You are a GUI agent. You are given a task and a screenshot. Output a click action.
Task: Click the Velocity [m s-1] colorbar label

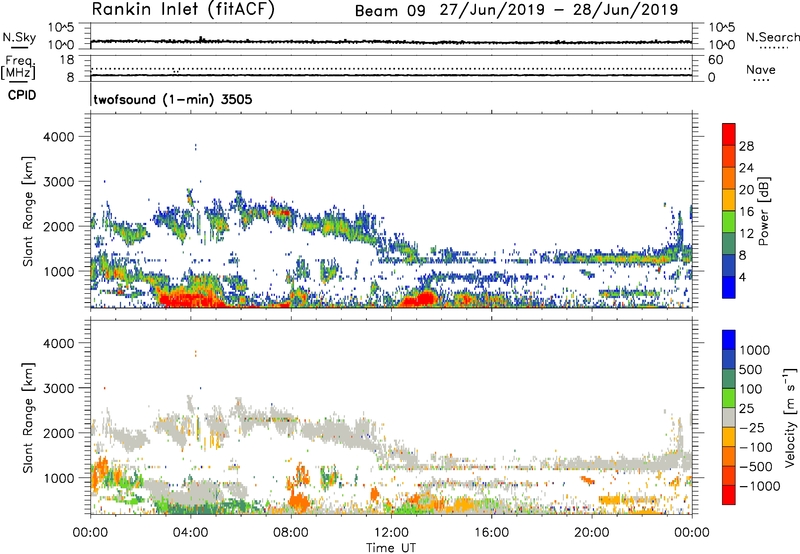point(790,417)
